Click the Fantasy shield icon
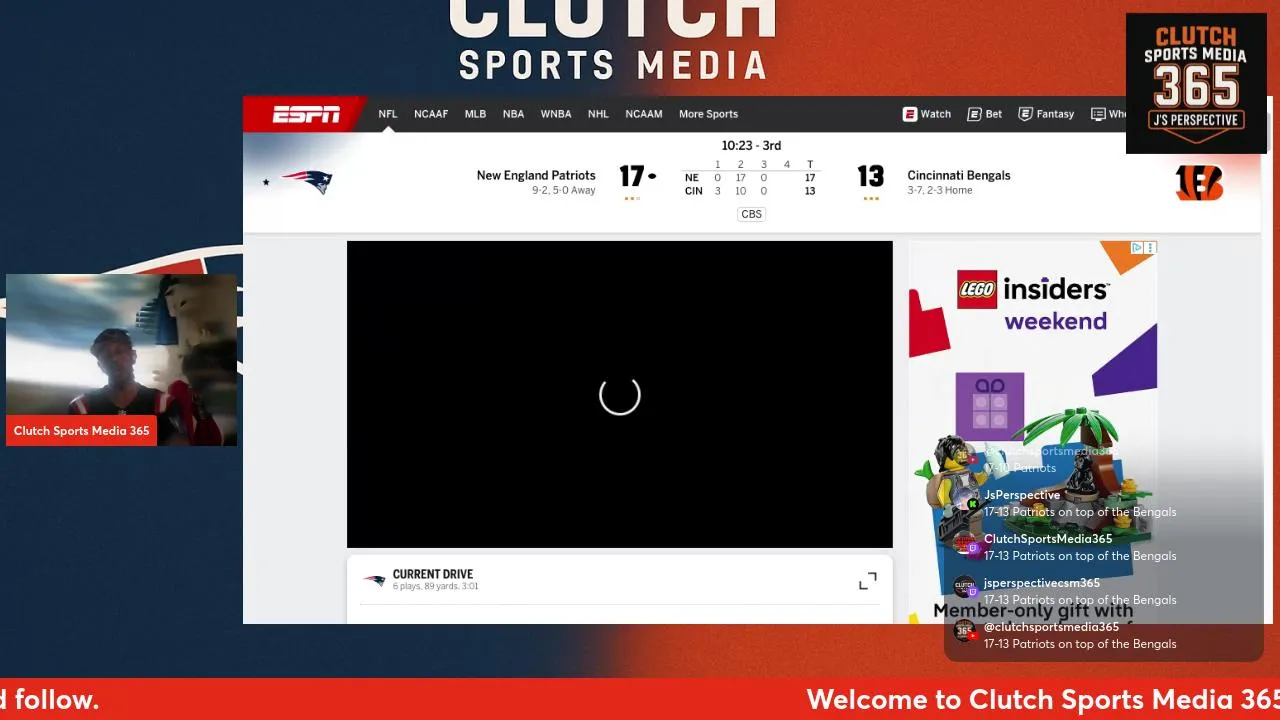The width and height of the screenshot is (1280, 720). (x=1025, y=114)
